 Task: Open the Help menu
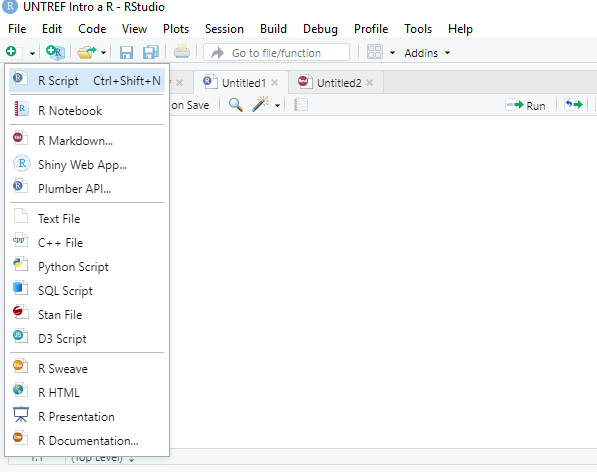pos(460,29)
